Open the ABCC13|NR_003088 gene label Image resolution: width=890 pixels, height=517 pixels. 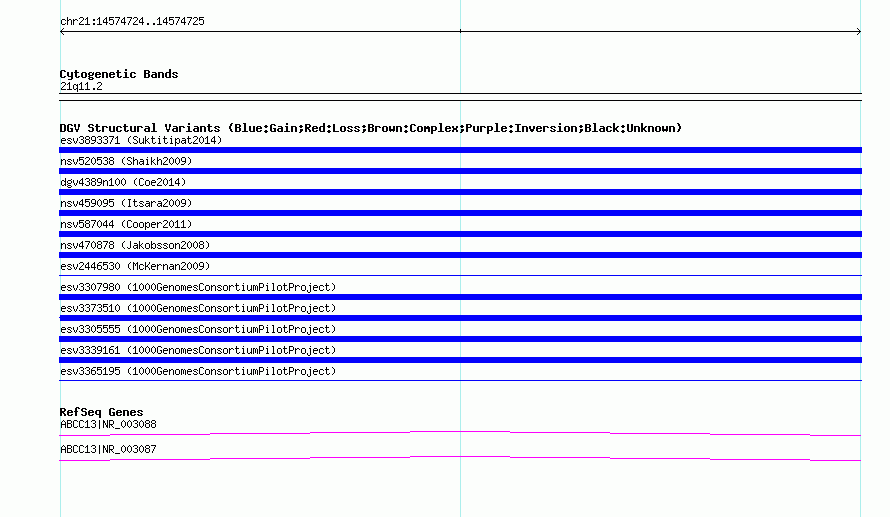pyautogui.click(x=108, y=424)
